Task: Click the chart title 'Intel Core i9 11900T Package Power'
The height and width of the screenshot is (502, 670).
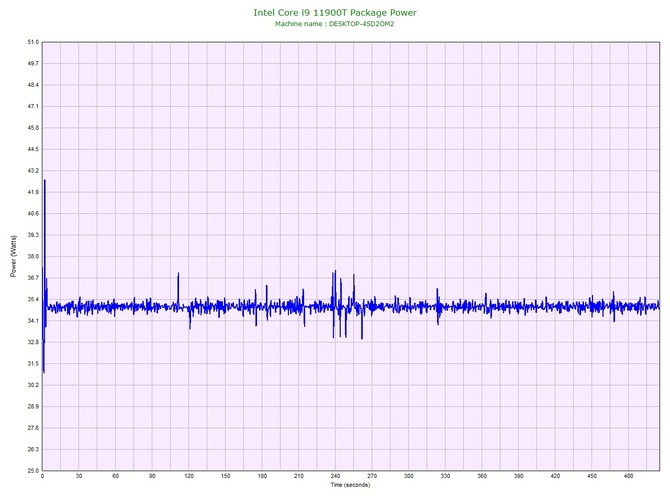Action: 335,12
